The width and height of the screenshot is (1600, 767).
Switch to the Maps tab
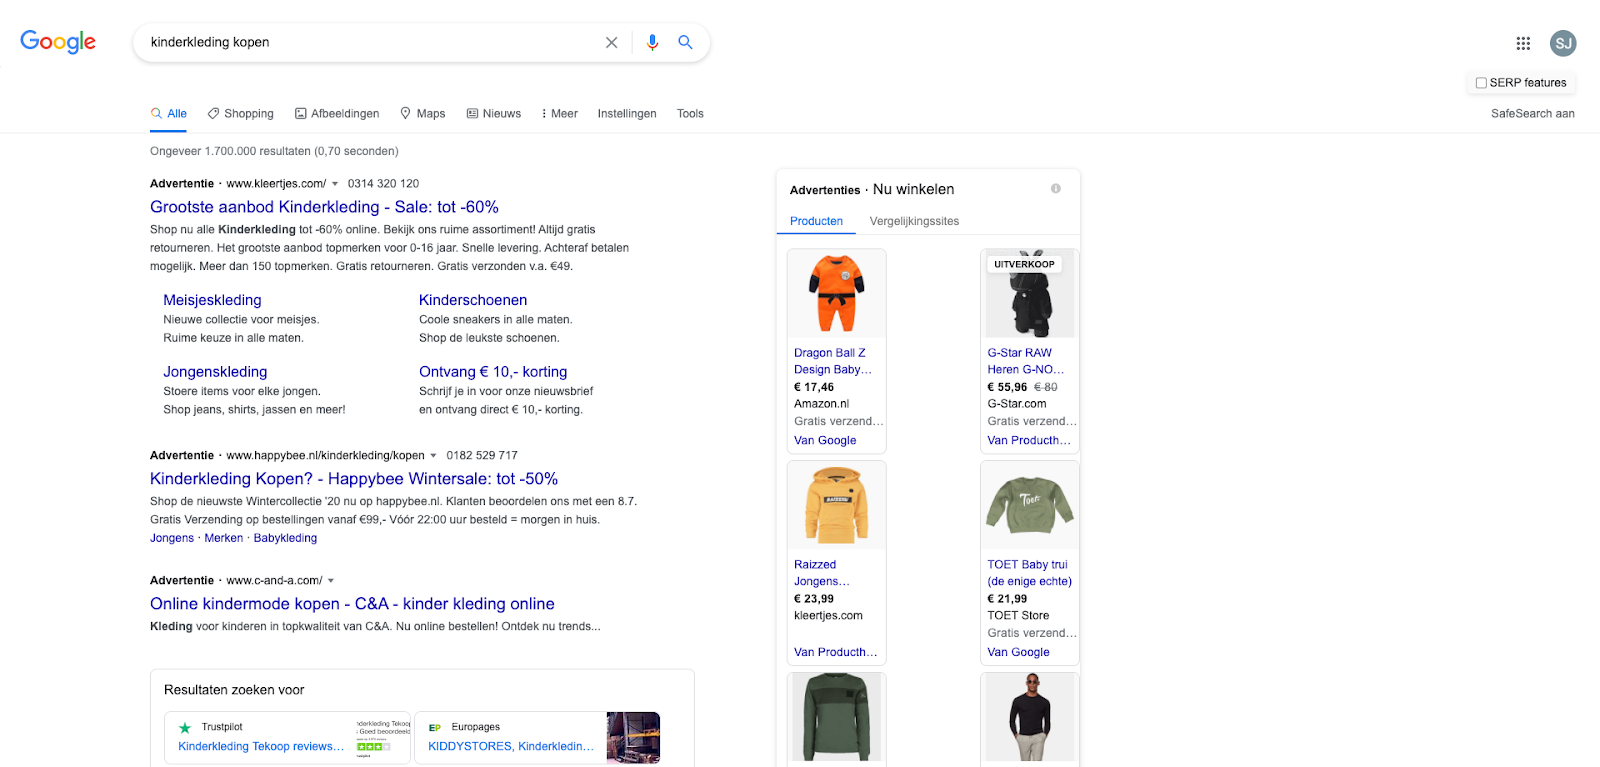point(423,114)
